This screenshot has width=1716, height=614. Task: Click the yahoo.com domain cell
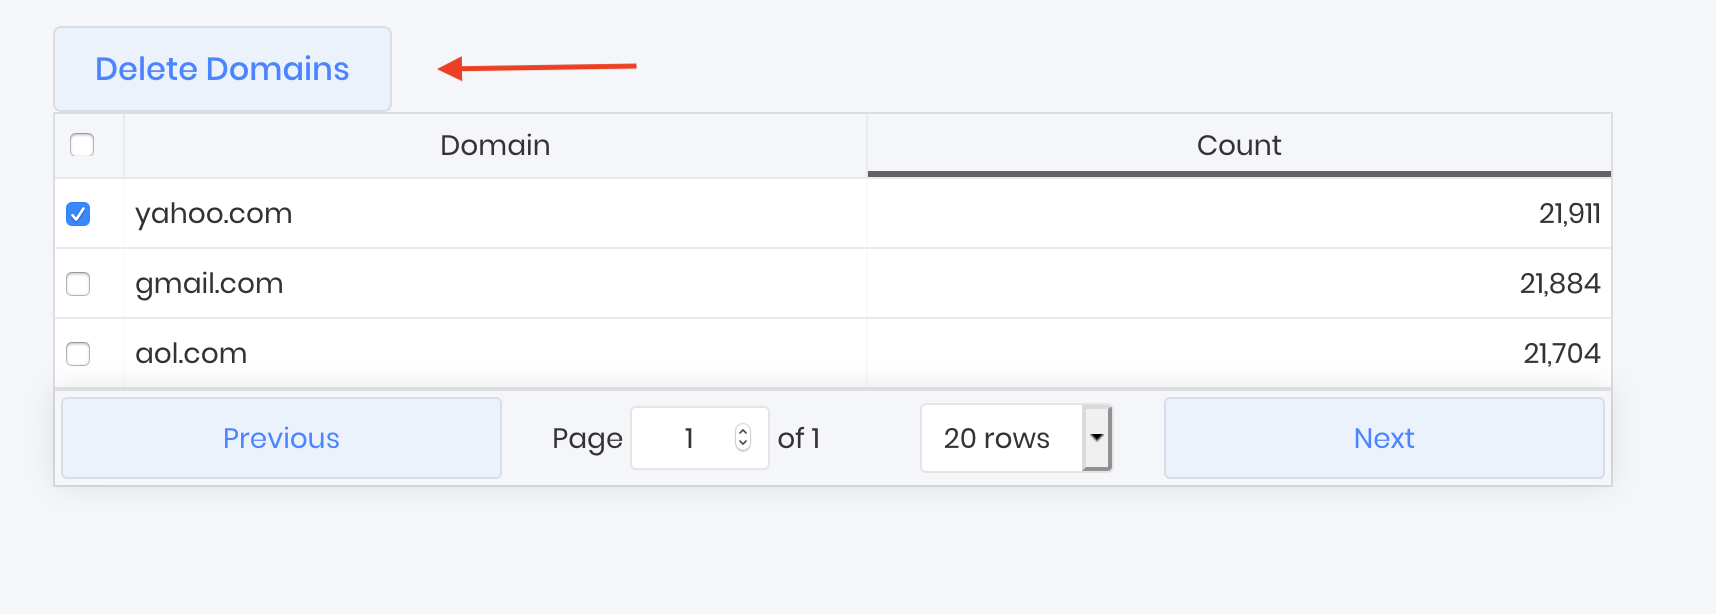point(214,214)
